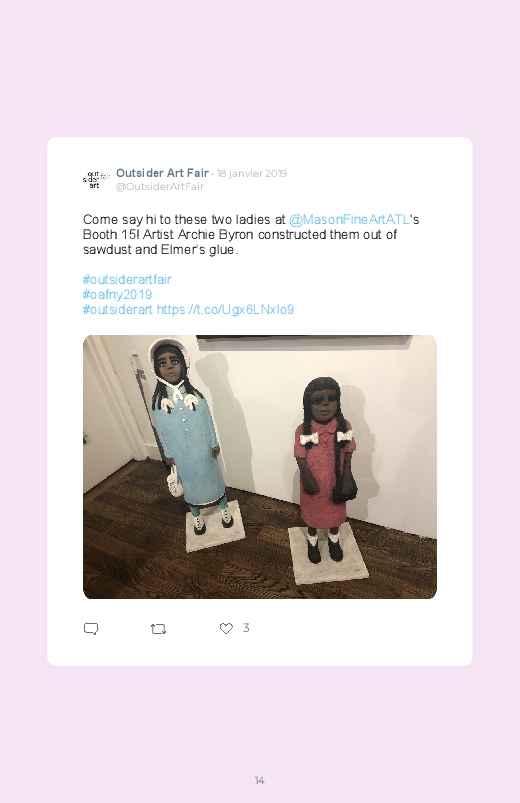Click the like count number 3

pyautogui.click(x=246, y=628)
